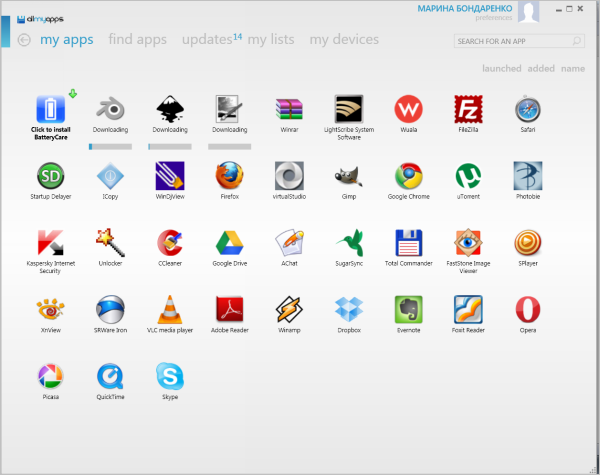Launch Google Chrome
This screenshot has width=600, height=475.
tap(409, 176)
